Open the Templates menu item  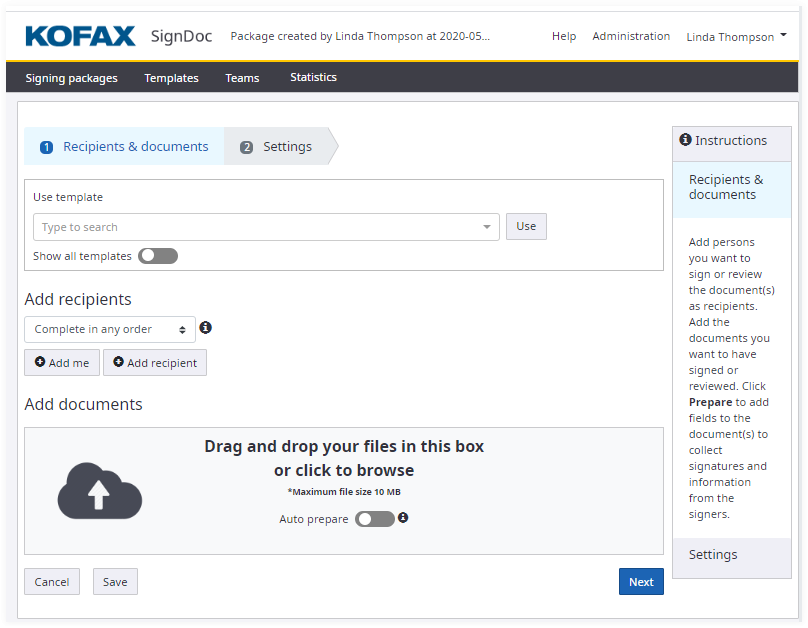click(x=171, y=78)
